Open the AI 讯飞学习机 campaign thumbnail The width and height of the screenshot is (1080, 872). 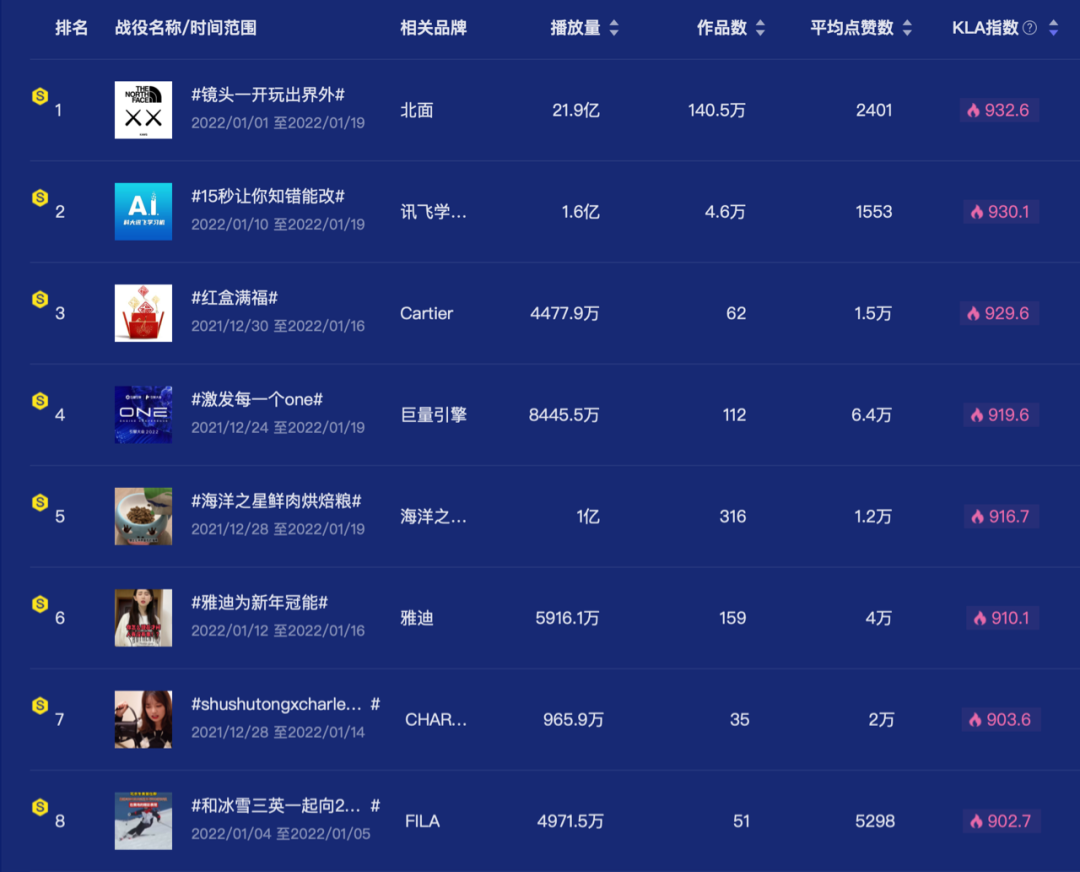pos(143,211)
